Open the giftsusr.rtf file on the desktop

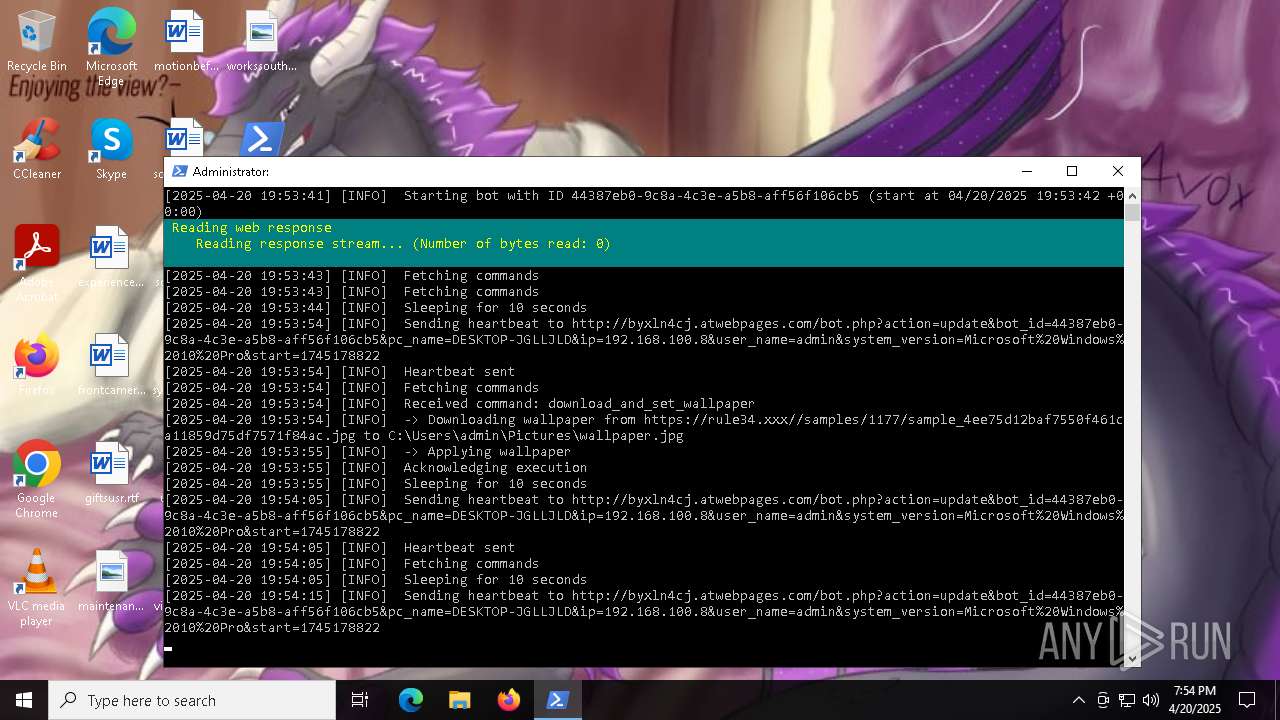tap(111, 473)
